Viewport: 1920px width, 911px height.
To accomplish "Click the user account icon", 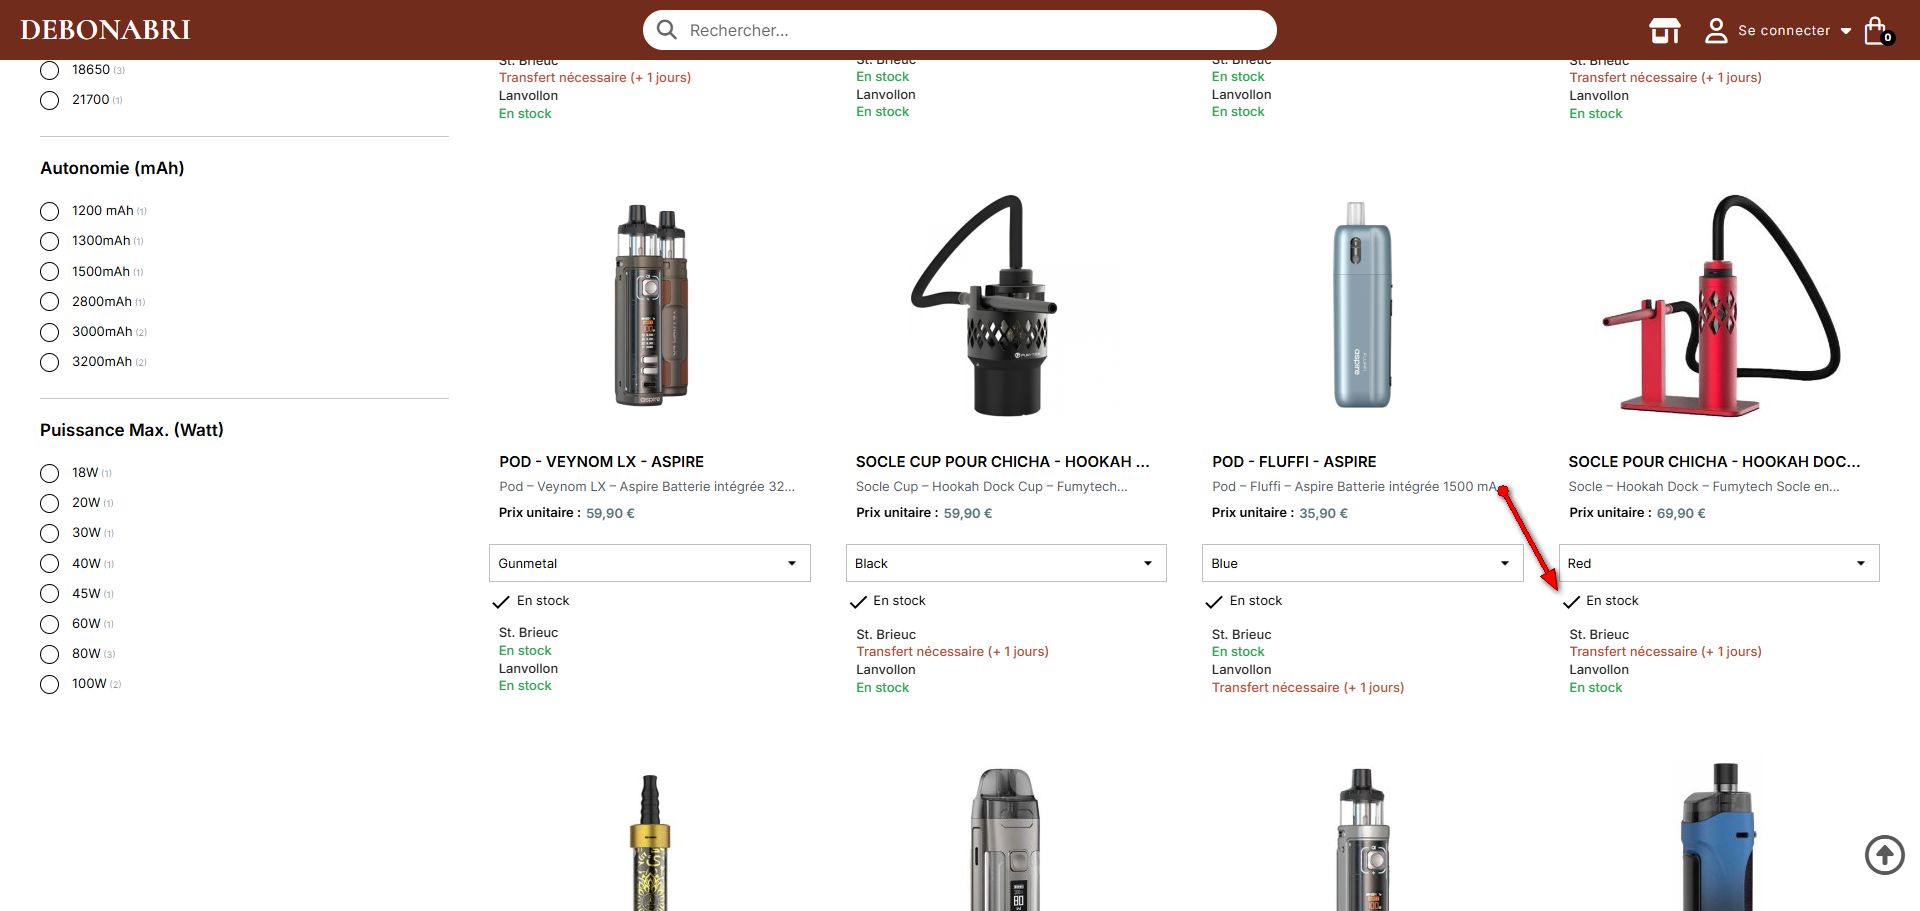I will click(x=1716, y=31).
